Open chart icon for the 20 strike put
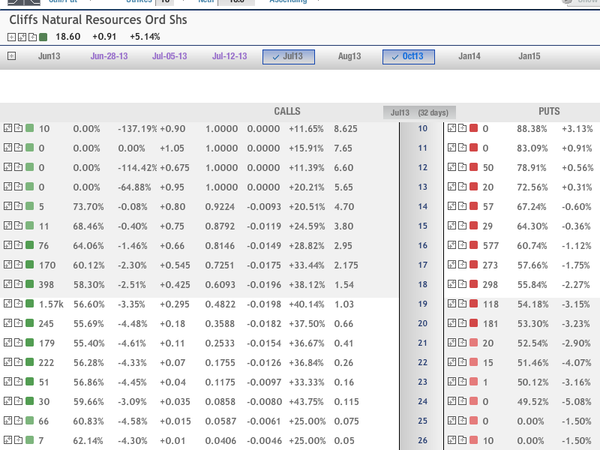 (x=452, y=323)
